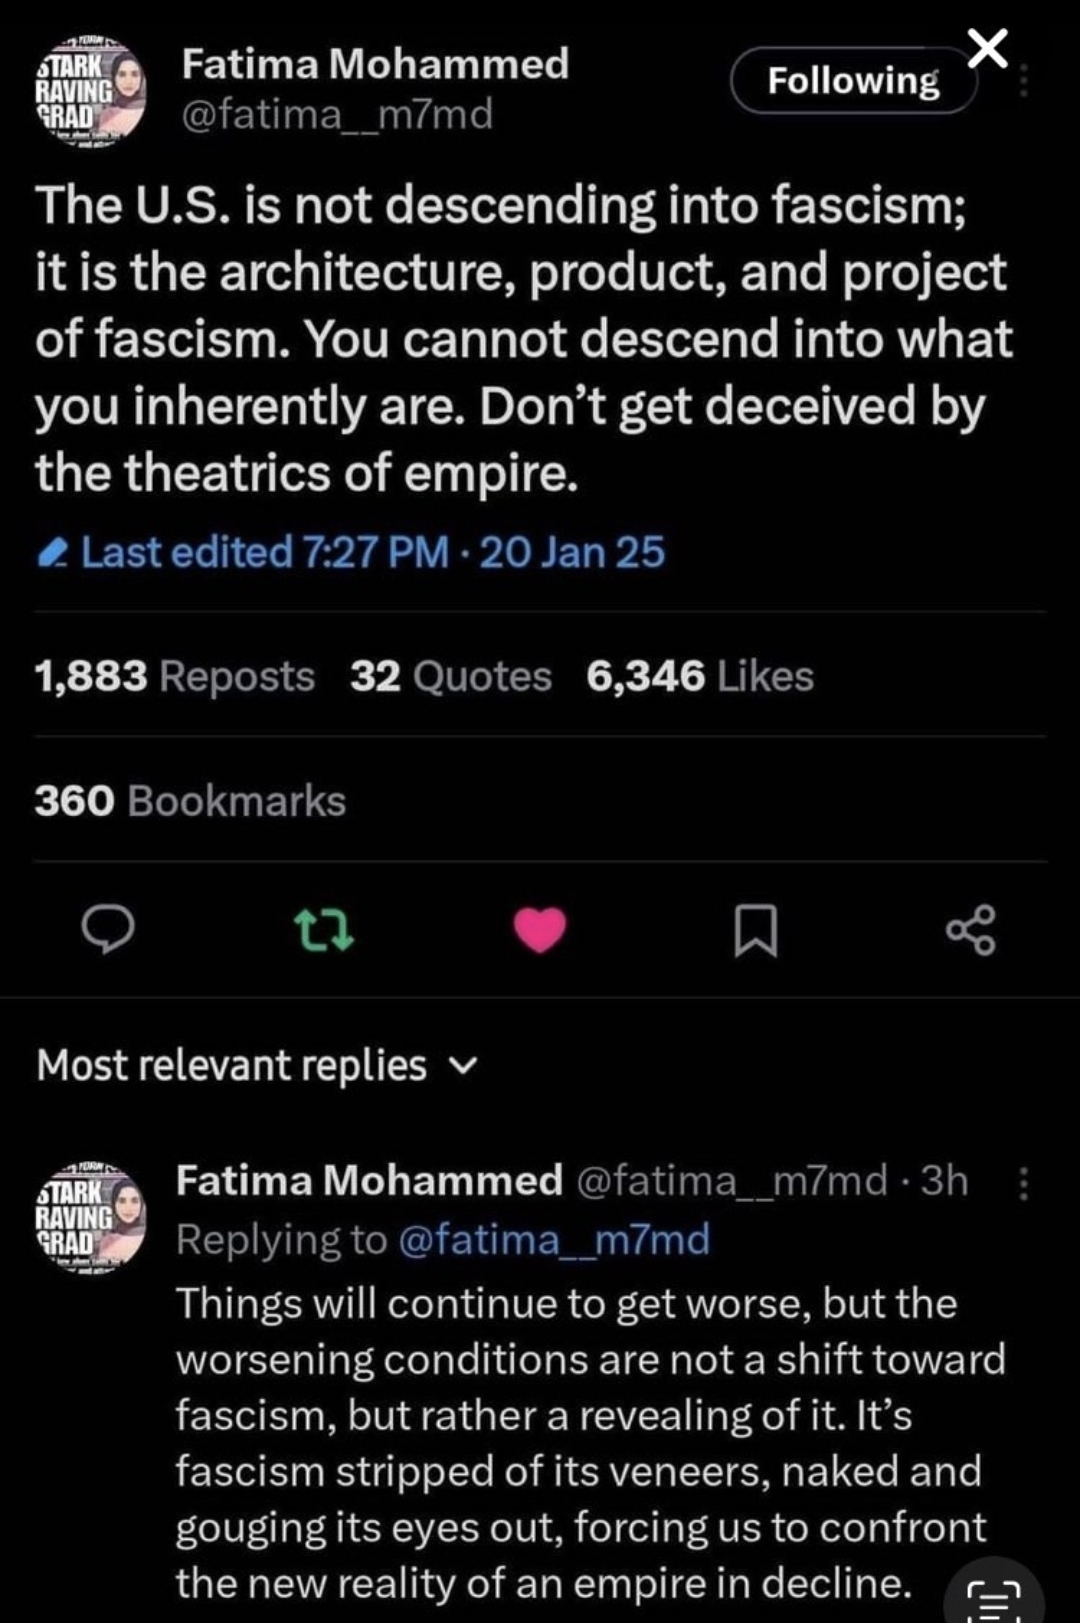Open three-dot menu on main post
The width and height of the screenshot is (1080, 1623).
(x=1023, y=81)
